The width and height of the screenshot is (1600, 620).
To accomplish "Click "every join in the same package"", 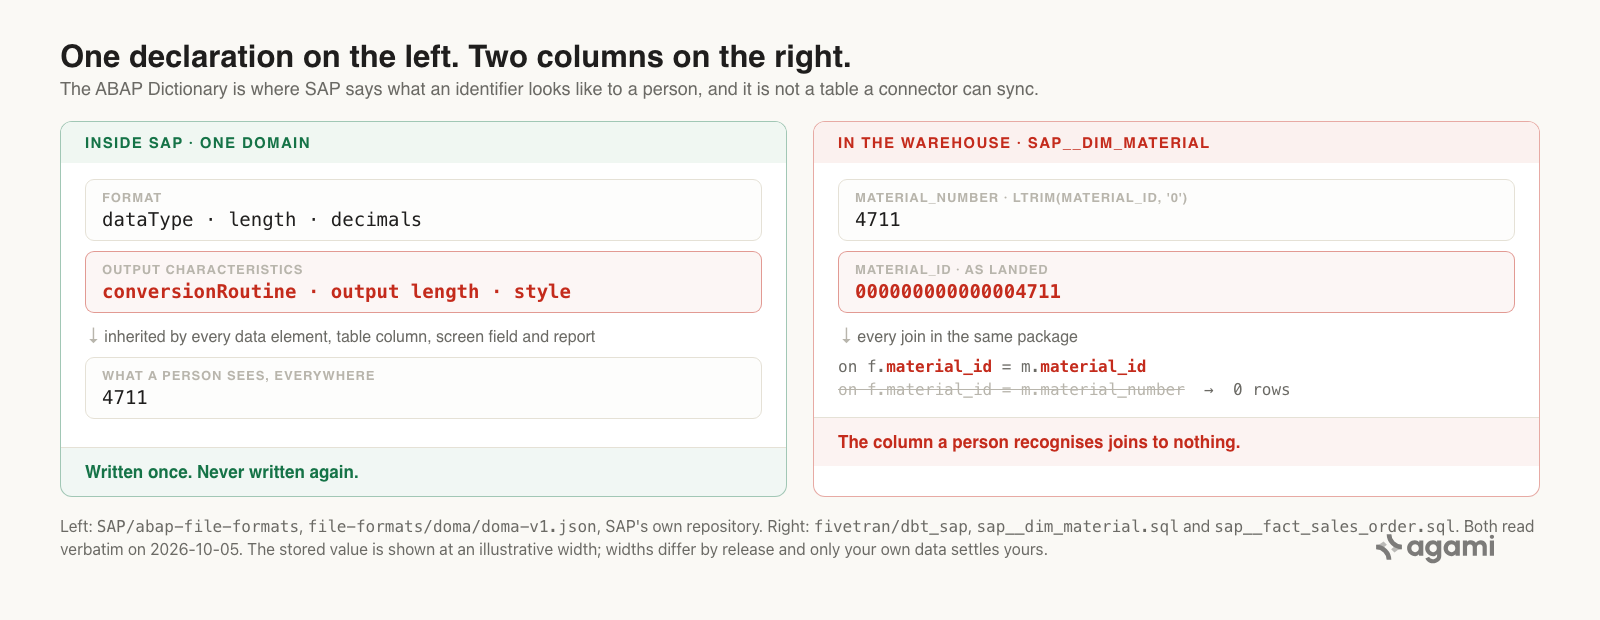I will pos(967,337).
